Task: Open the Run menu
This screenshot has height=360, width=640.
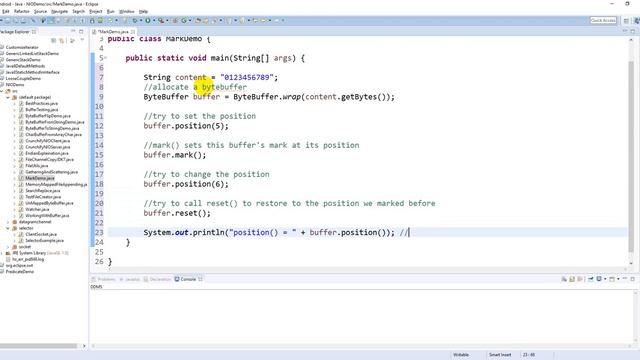Action: click(x=111, y=11)
